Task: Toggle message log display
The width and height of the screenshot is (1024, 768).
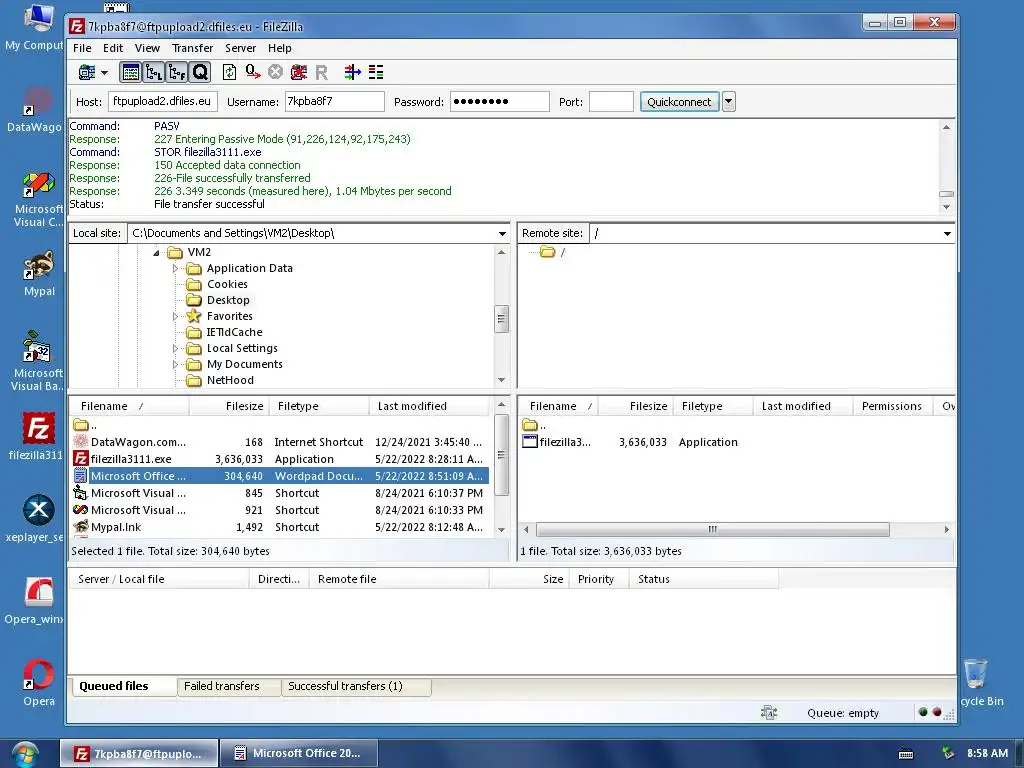Action: click(131, 72)
